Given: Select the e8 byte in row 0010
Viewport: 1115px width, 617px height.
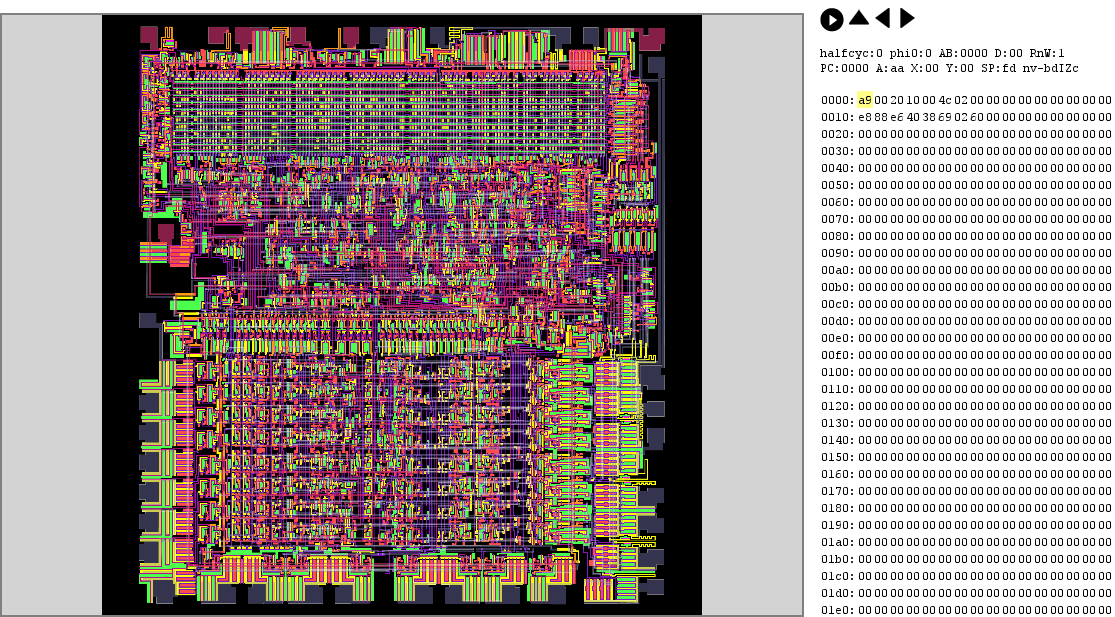Looking at the screenshot, I should point(865,117).
